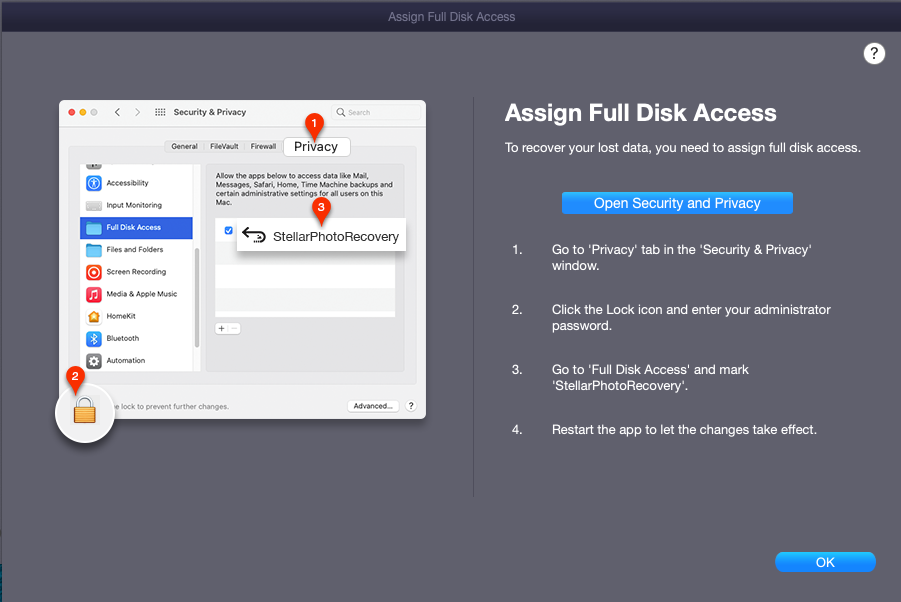Select the Input Monitoring keyboard icon
The image size is (901, 602).
[x=94, y=205]
